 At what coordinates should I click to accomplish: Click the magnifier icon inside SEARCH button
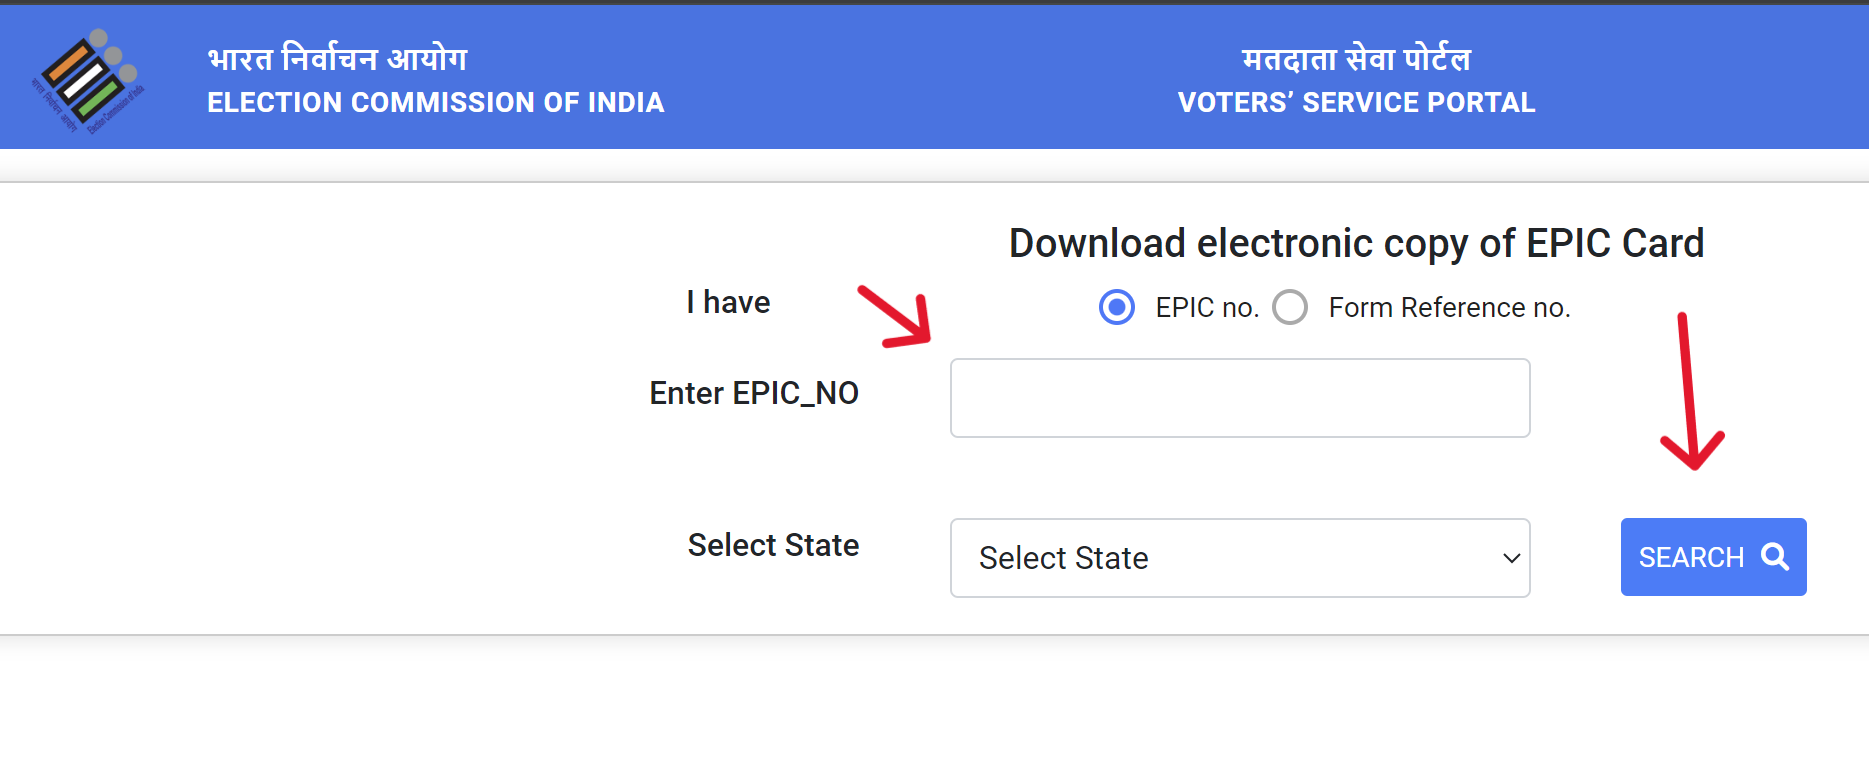tap(1775, 557)
